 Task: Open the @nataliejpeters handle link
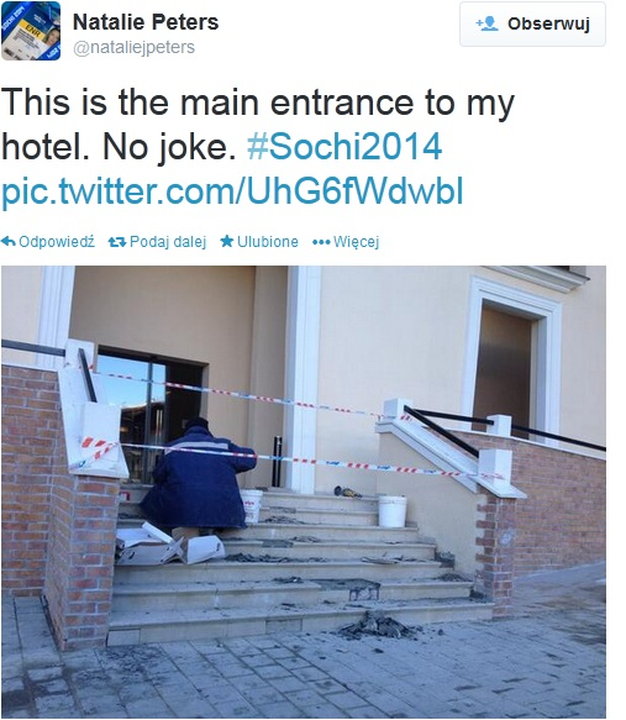click(134, 47)
